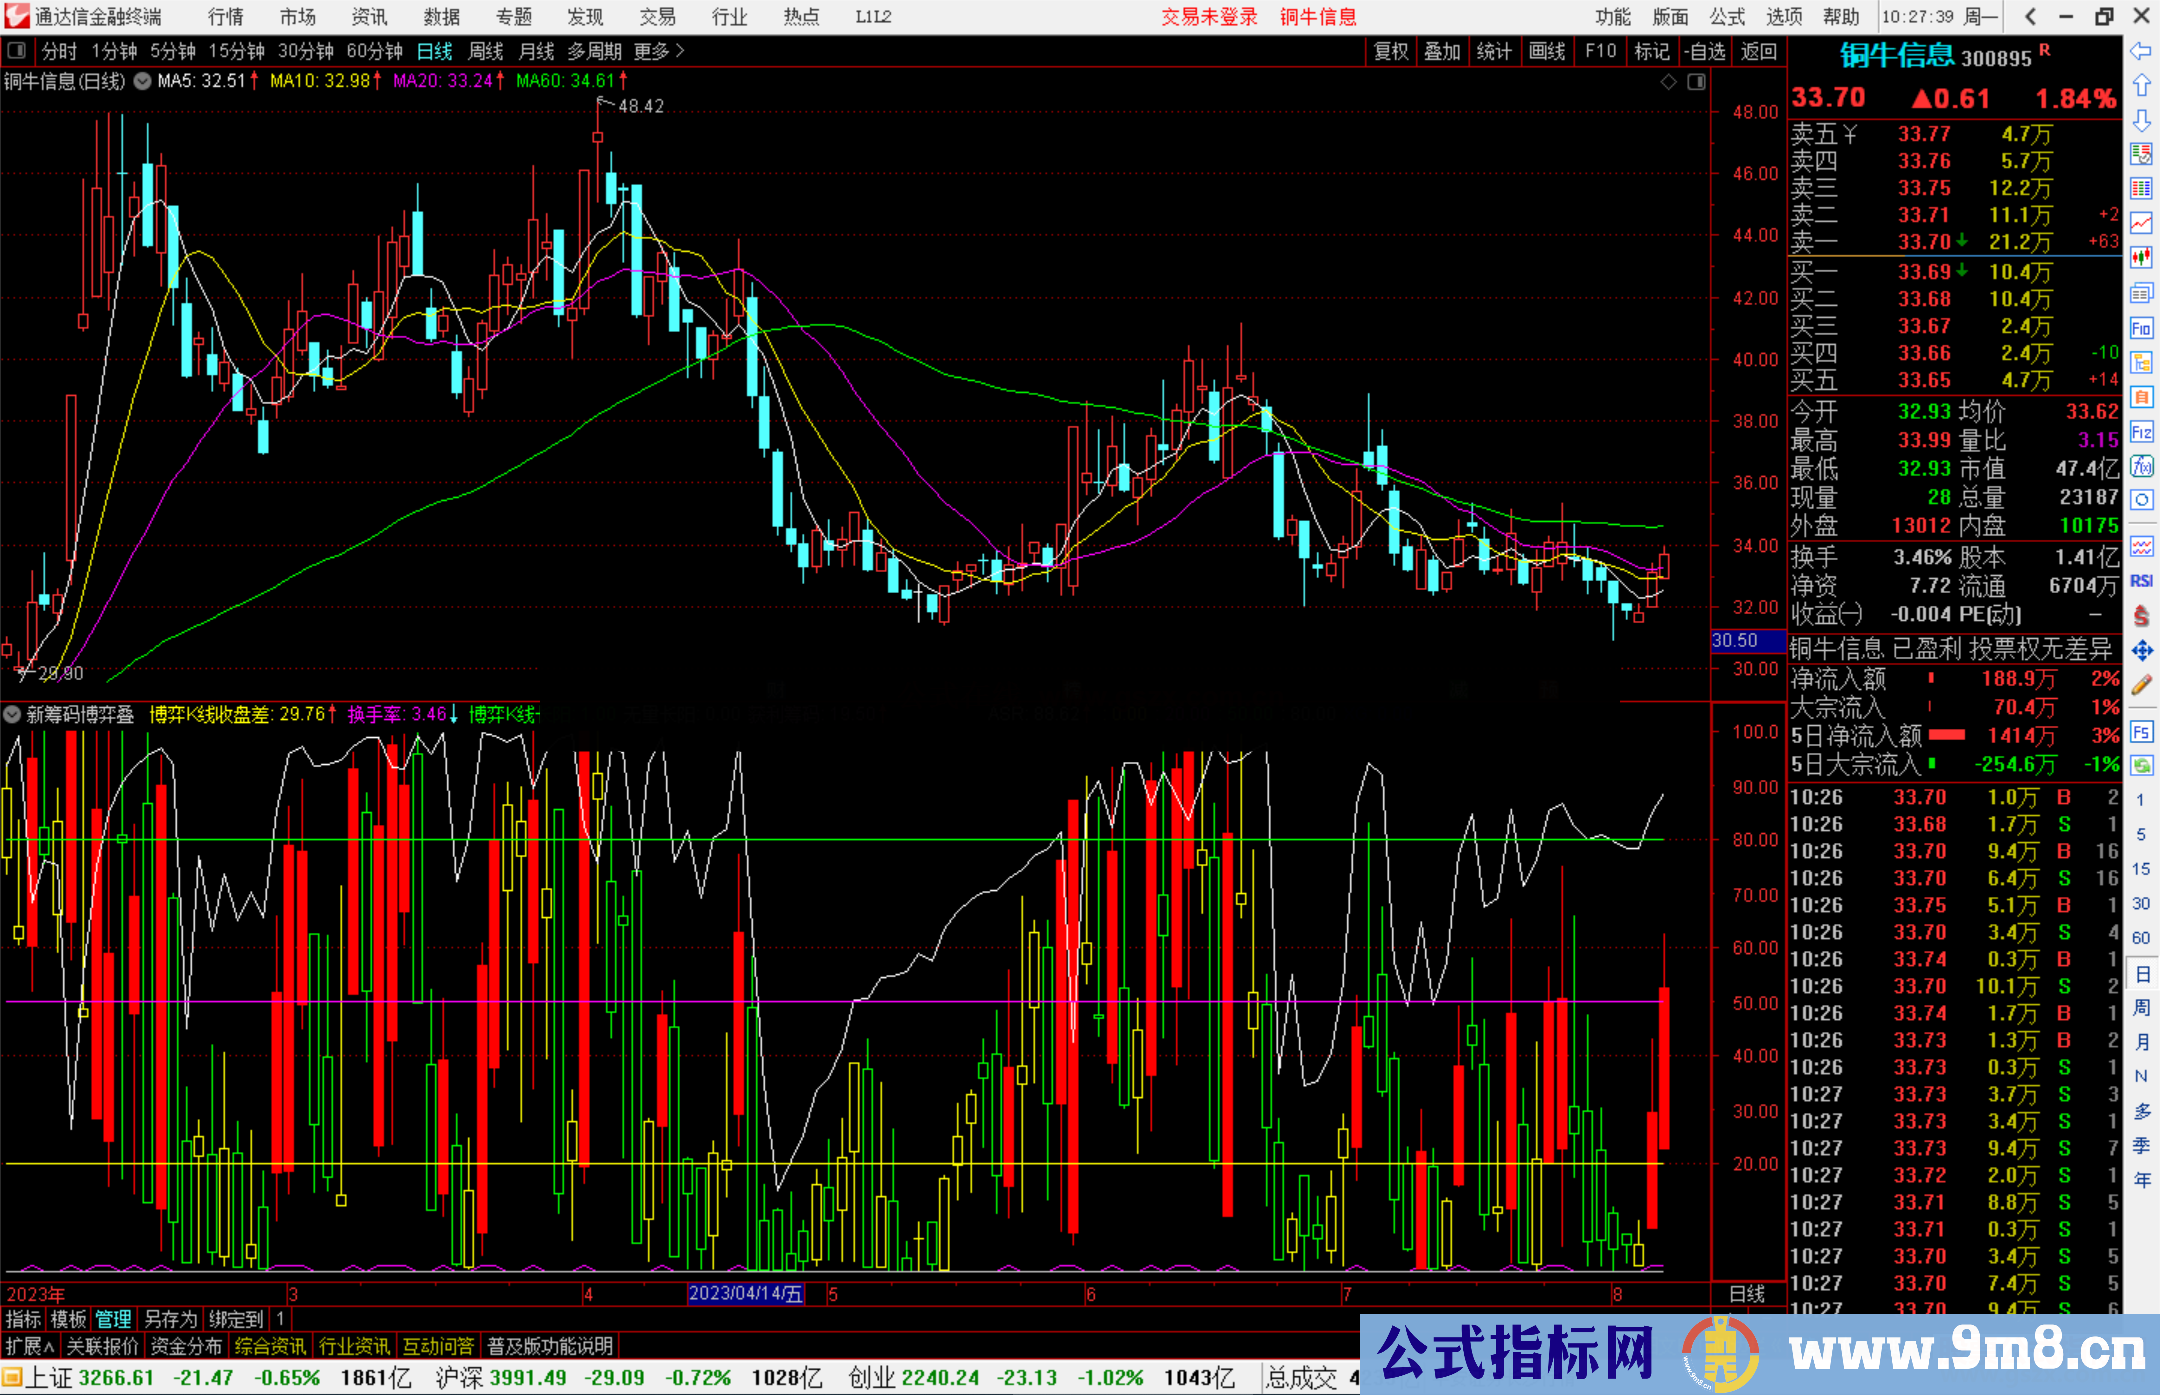Click the title bar back chevron arrow

(2030, 16)
